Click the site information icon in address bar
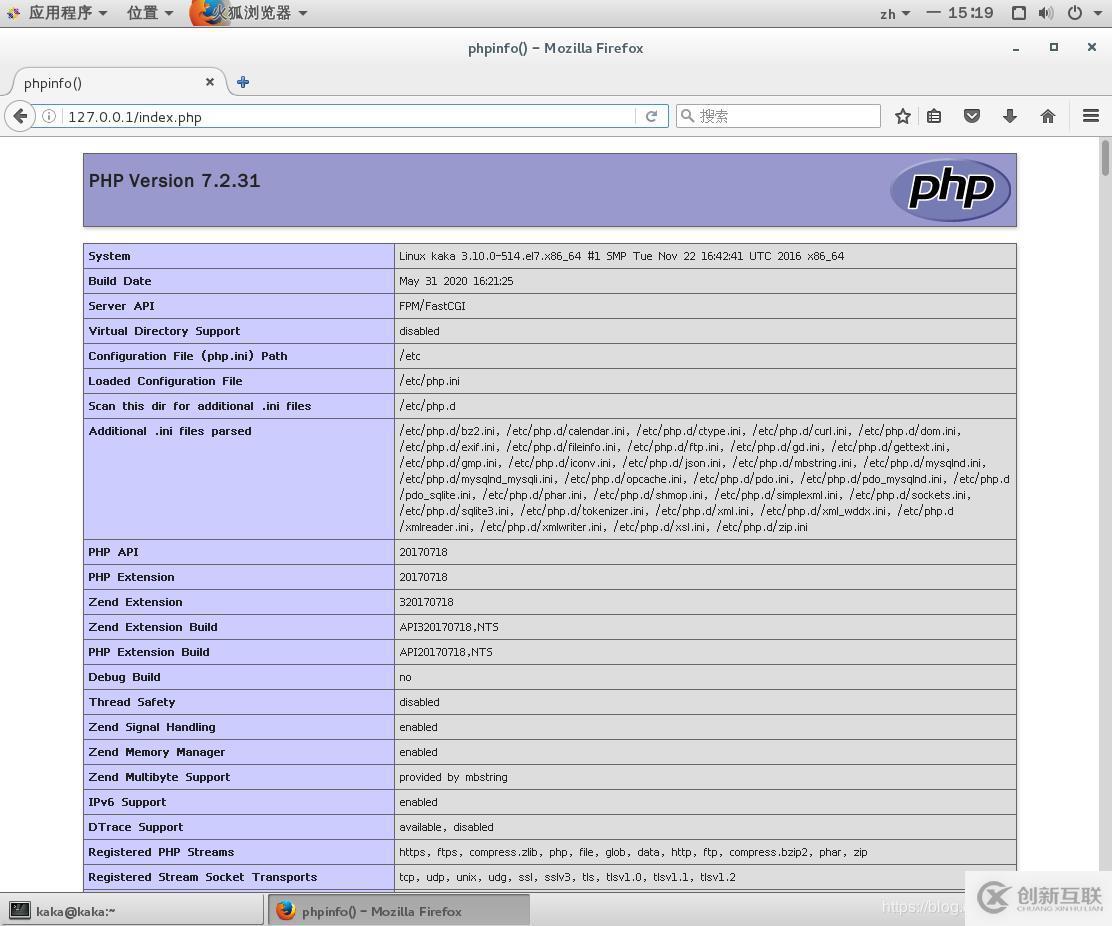The image size is (1112, 926). pos(49,116)
